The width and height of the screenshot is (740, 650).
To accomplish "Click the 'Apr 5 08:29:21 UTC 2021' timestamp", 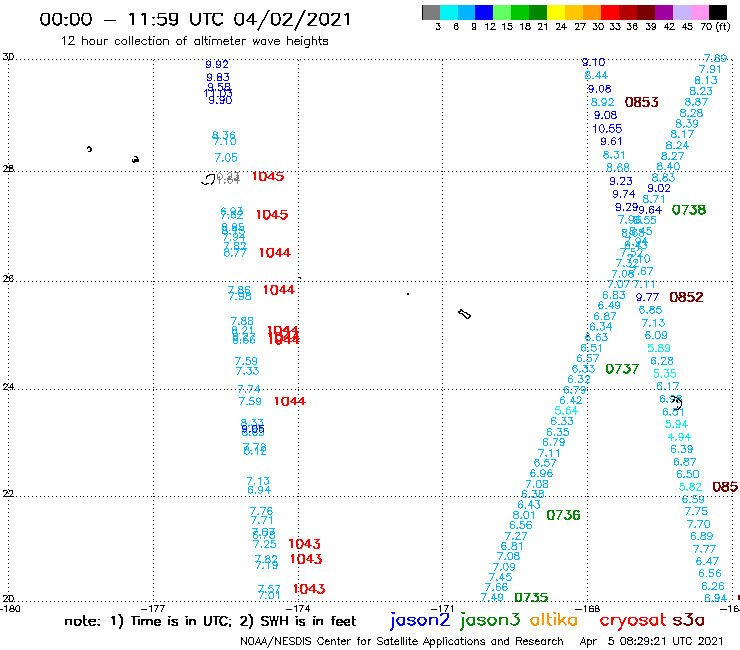I will coord(651,641).
